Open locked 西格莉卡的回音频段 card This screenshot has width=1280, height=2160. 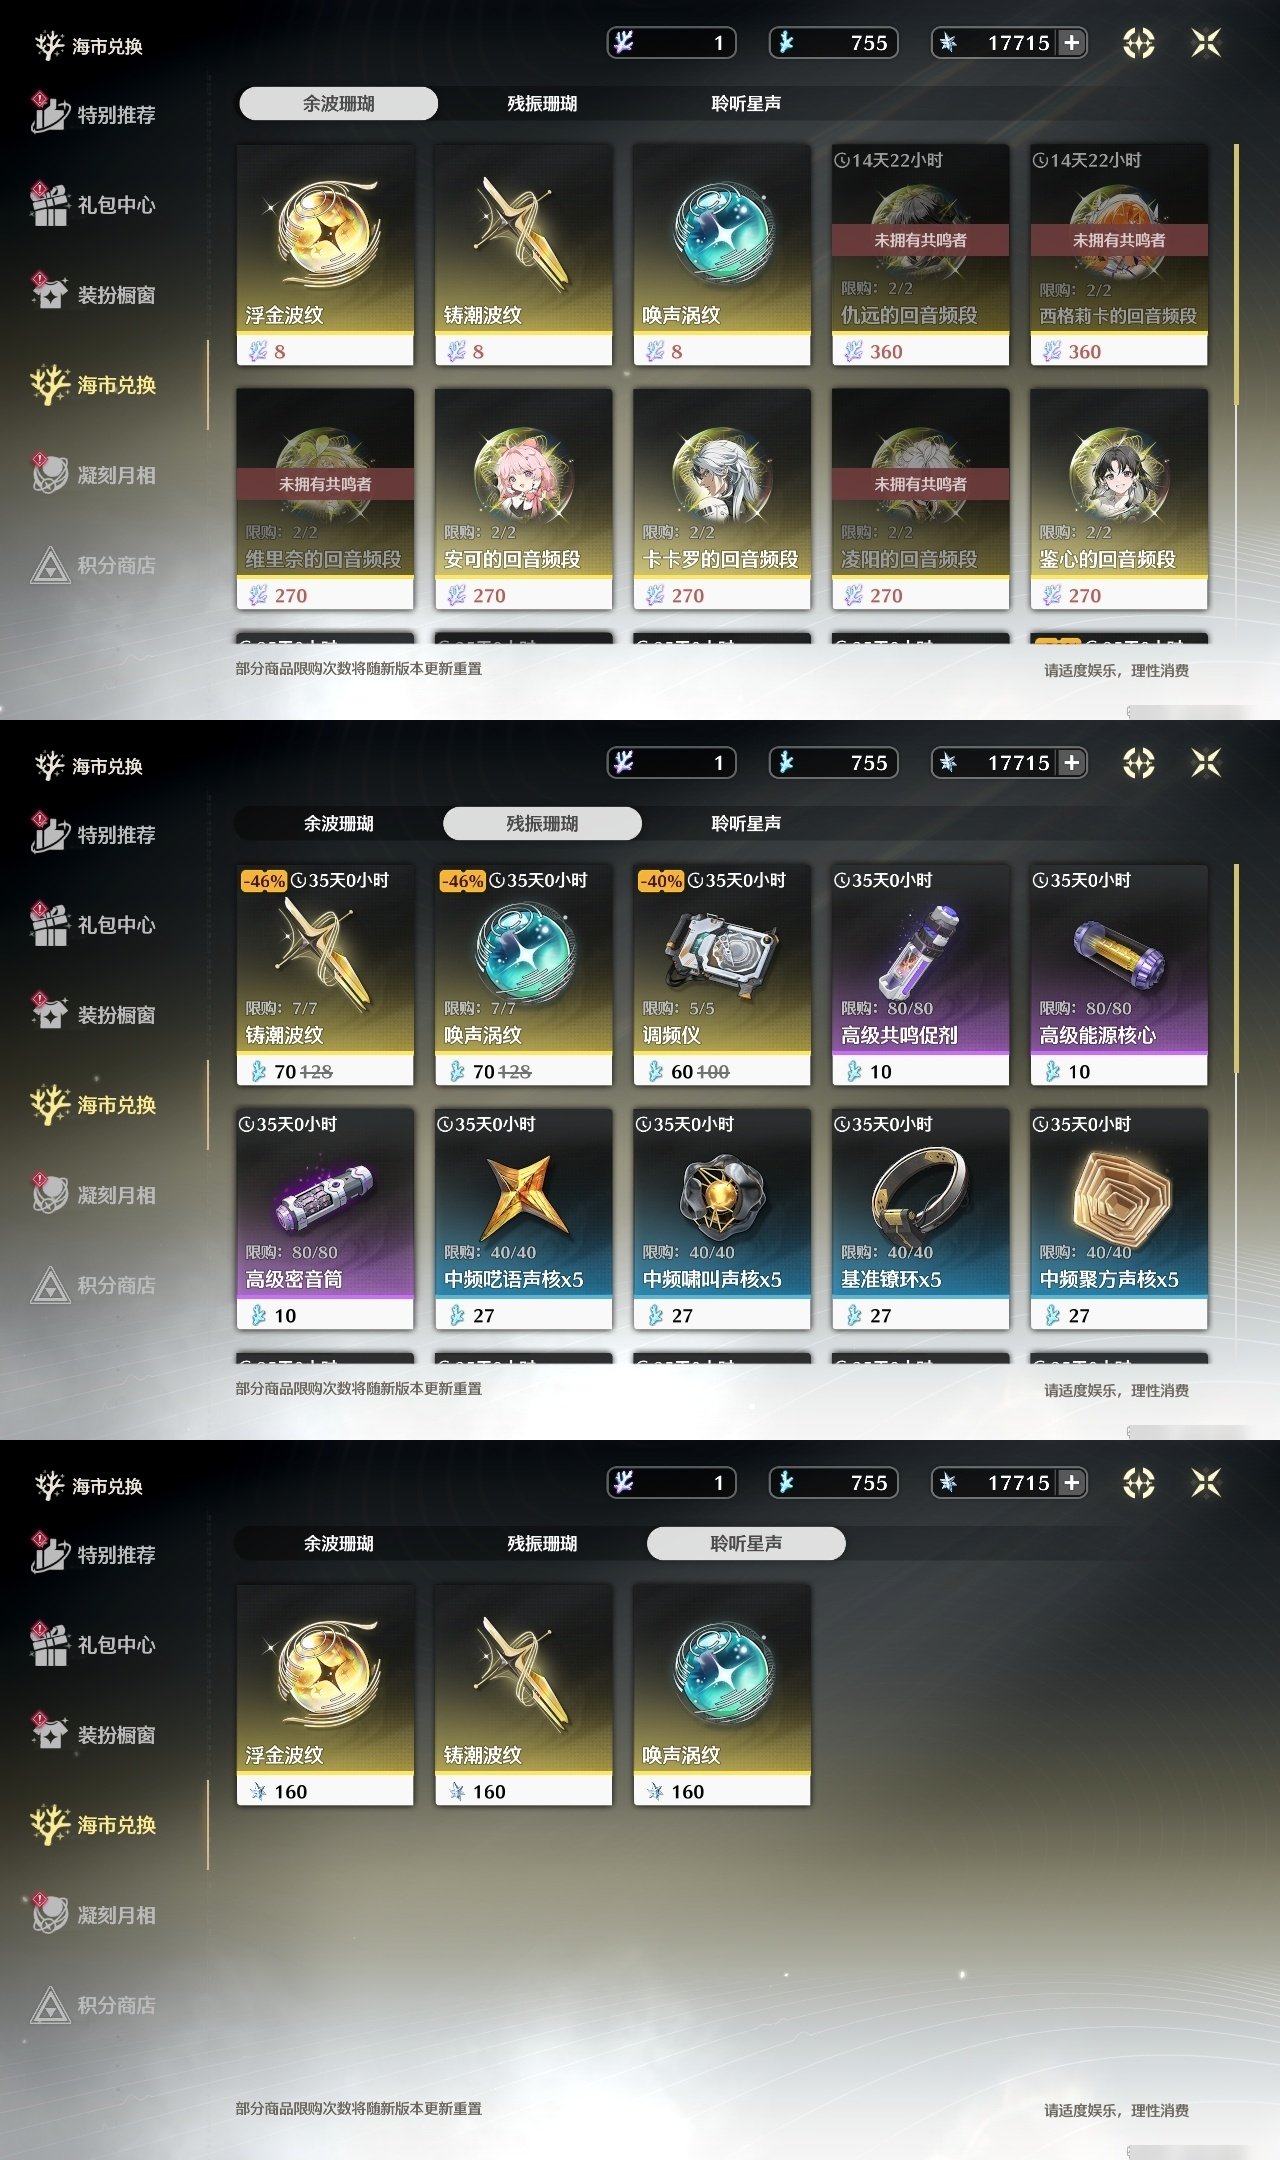(1119, 255)
